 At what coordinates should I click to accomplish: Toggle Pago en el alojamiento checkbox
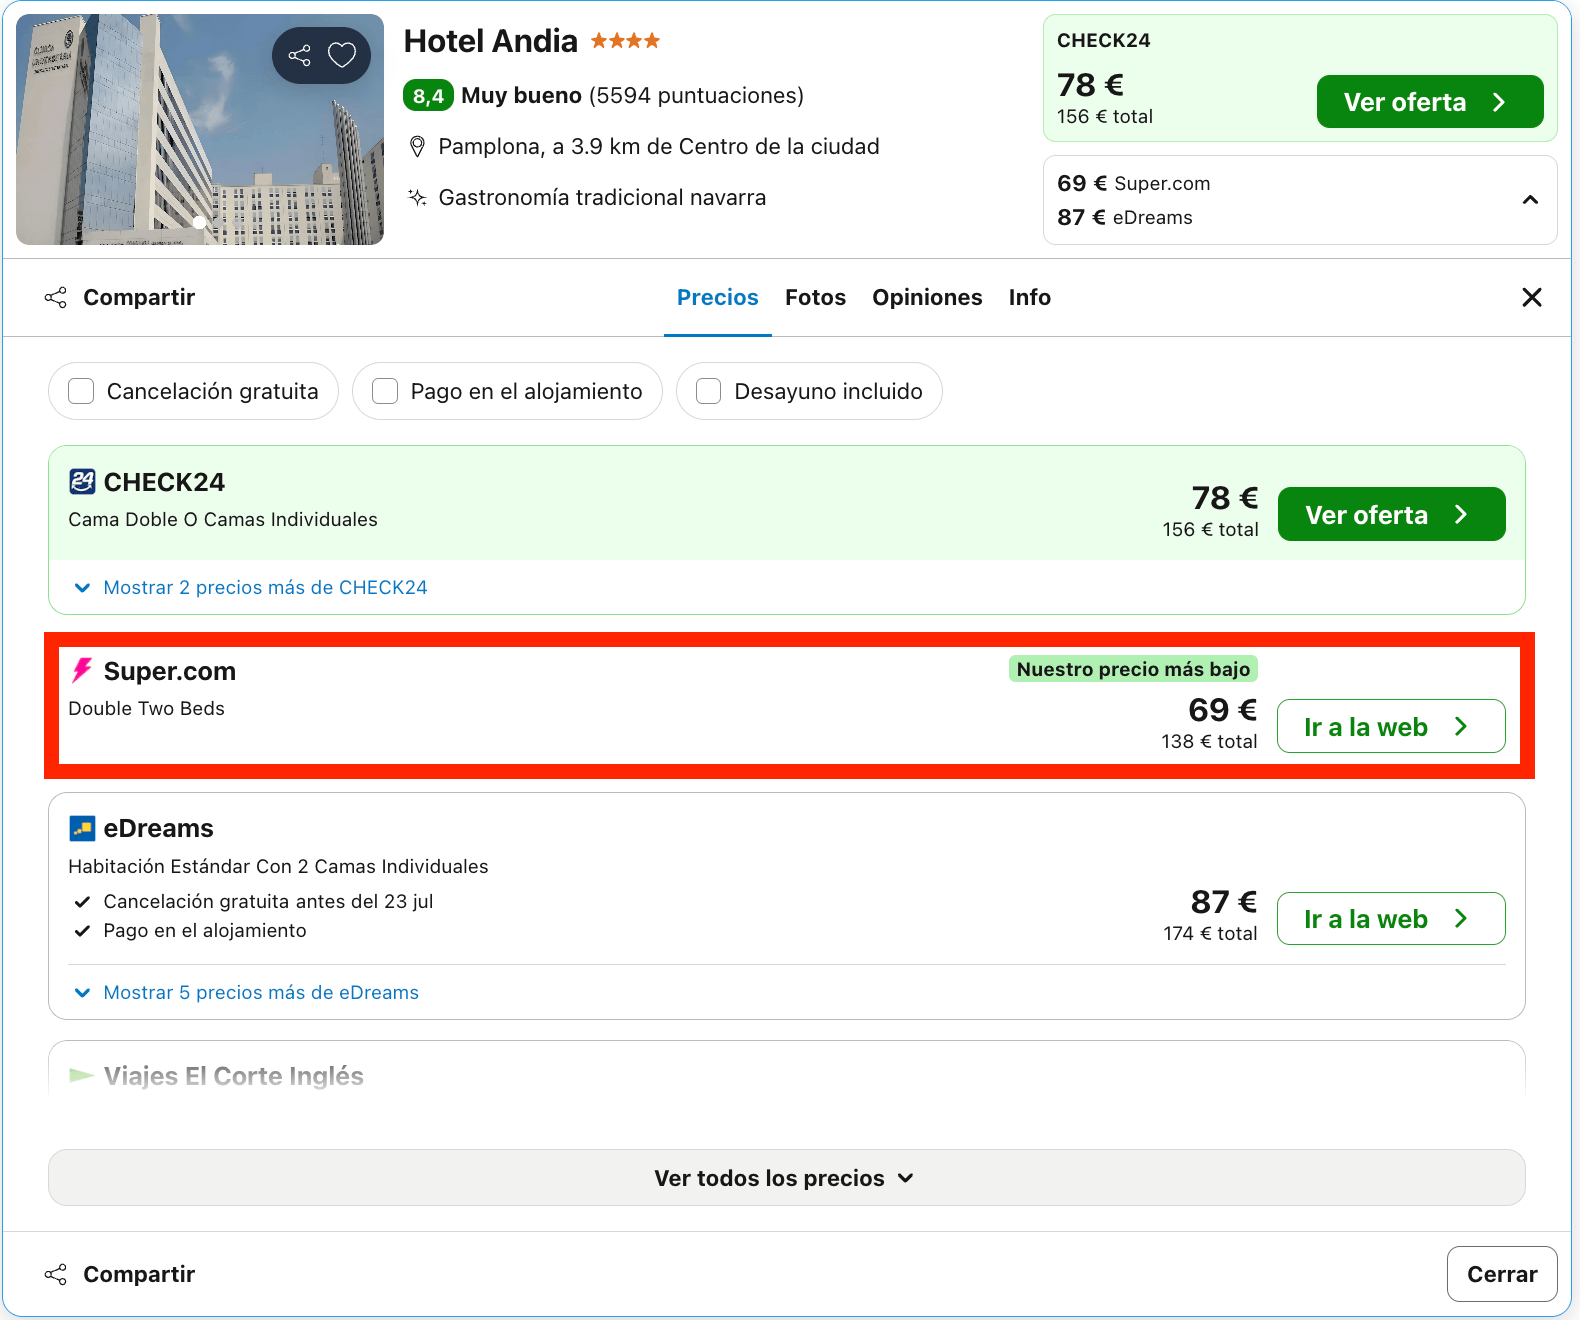385,391
